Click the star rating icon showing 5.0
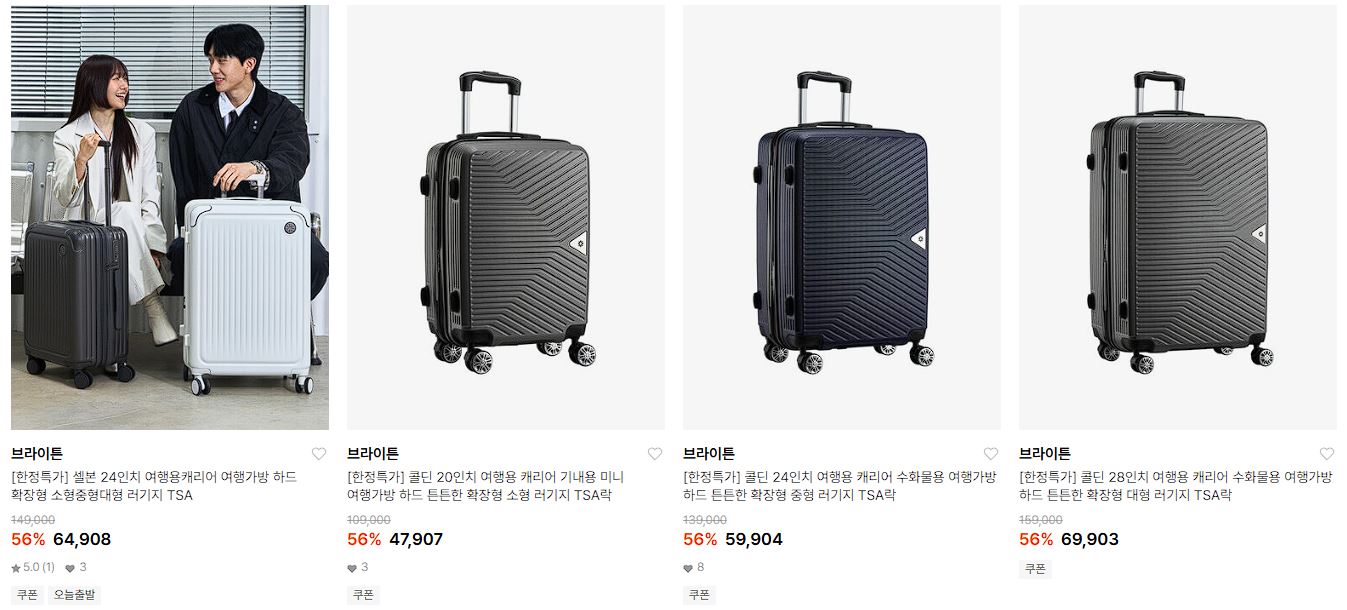The width and height of the screenshot is (1347, 610). pos(16,568)
